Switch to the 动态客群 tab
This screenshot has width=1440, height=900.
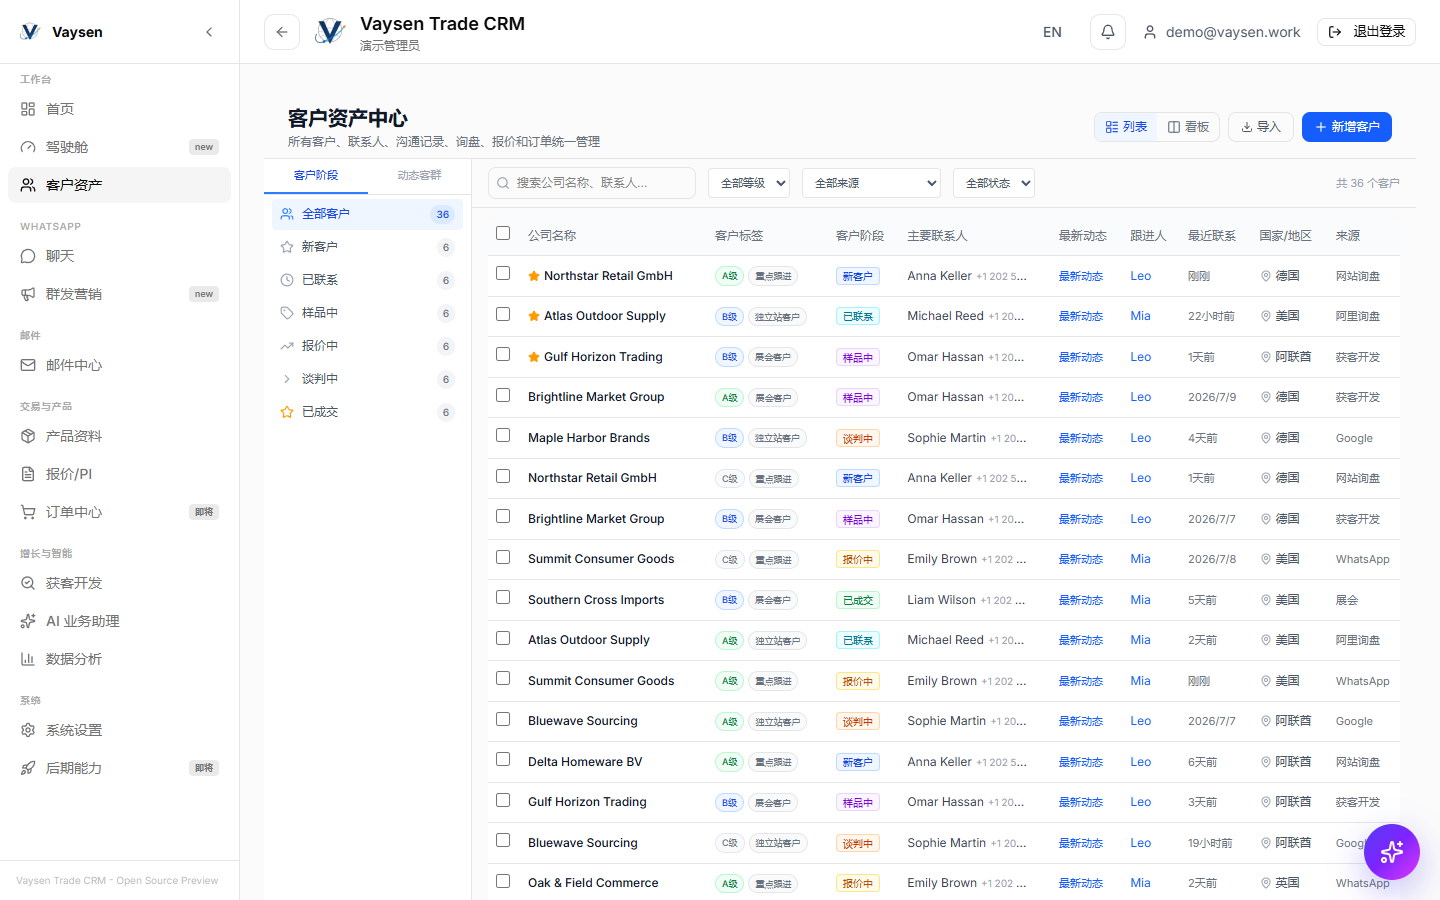pyautogui.click(x=419, y=175)
